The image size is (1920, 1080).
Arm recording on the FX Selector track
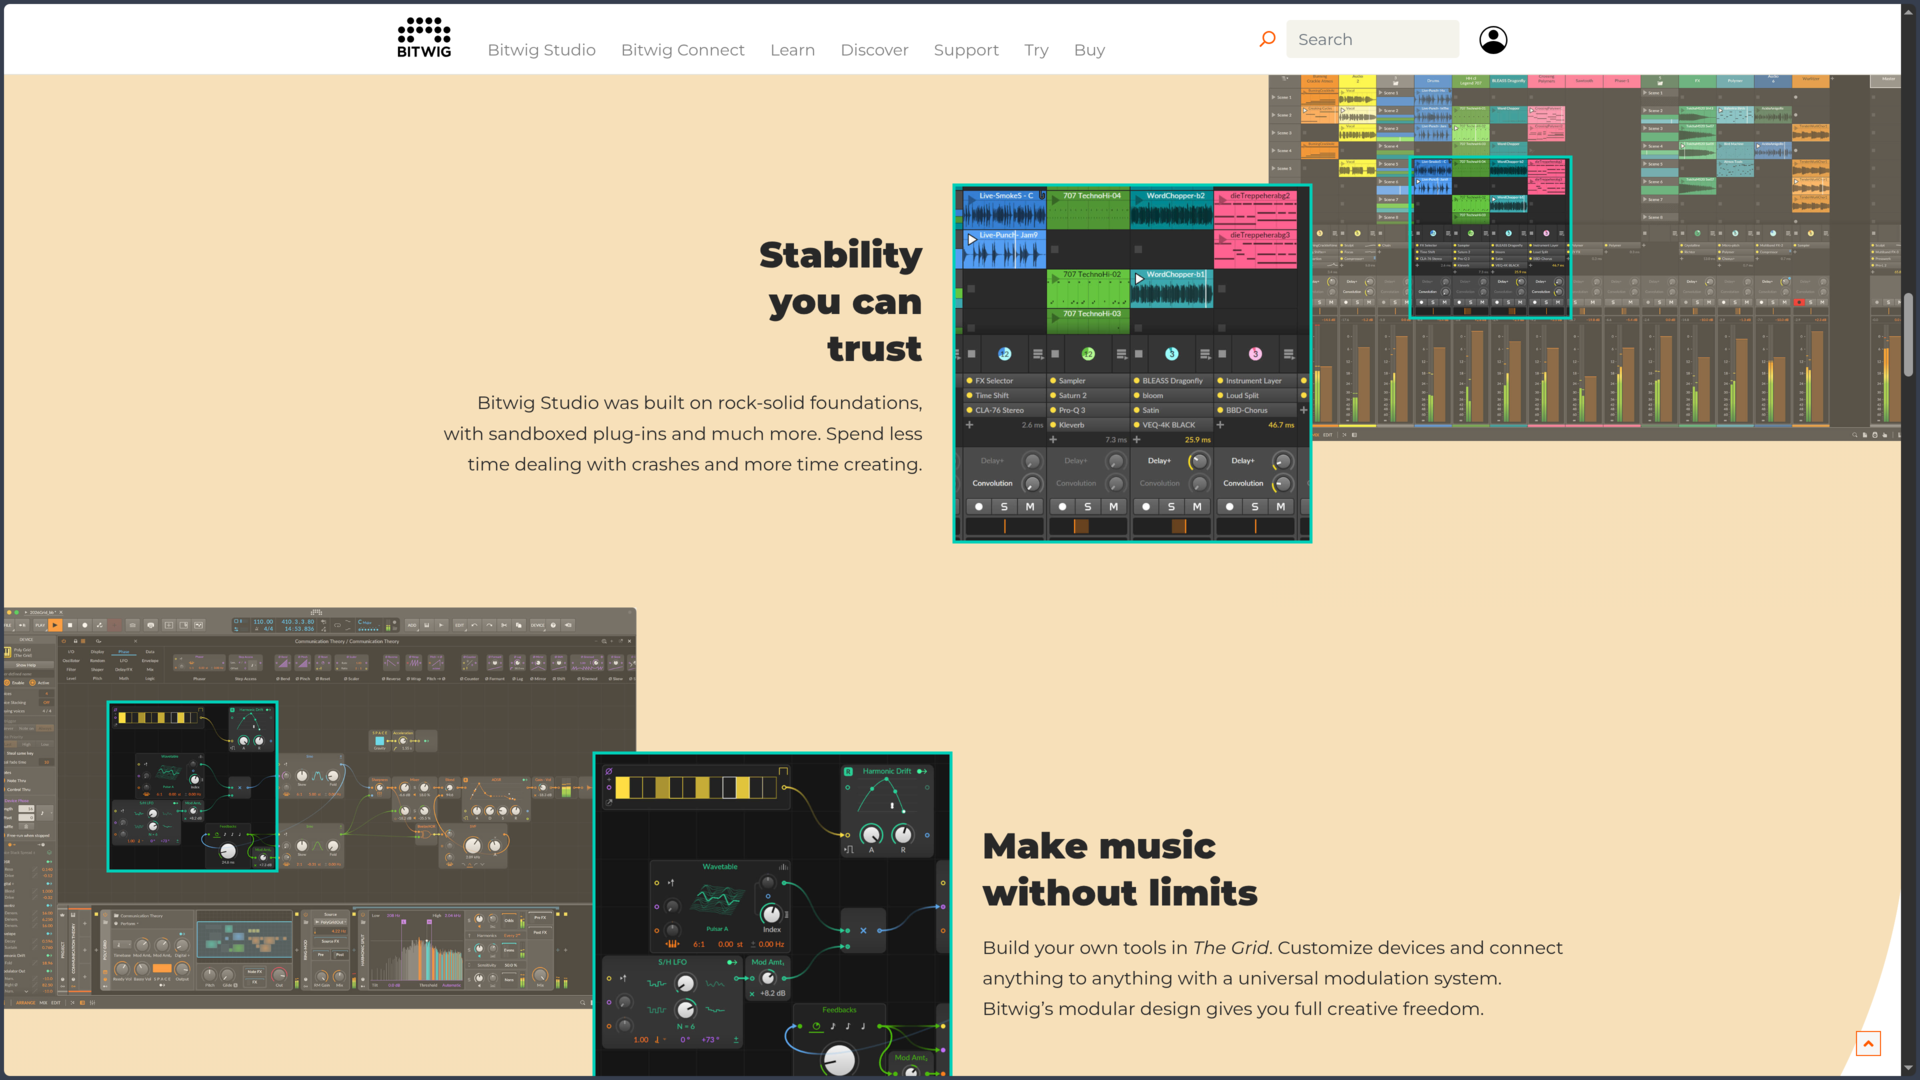click(x=979, y=507)
